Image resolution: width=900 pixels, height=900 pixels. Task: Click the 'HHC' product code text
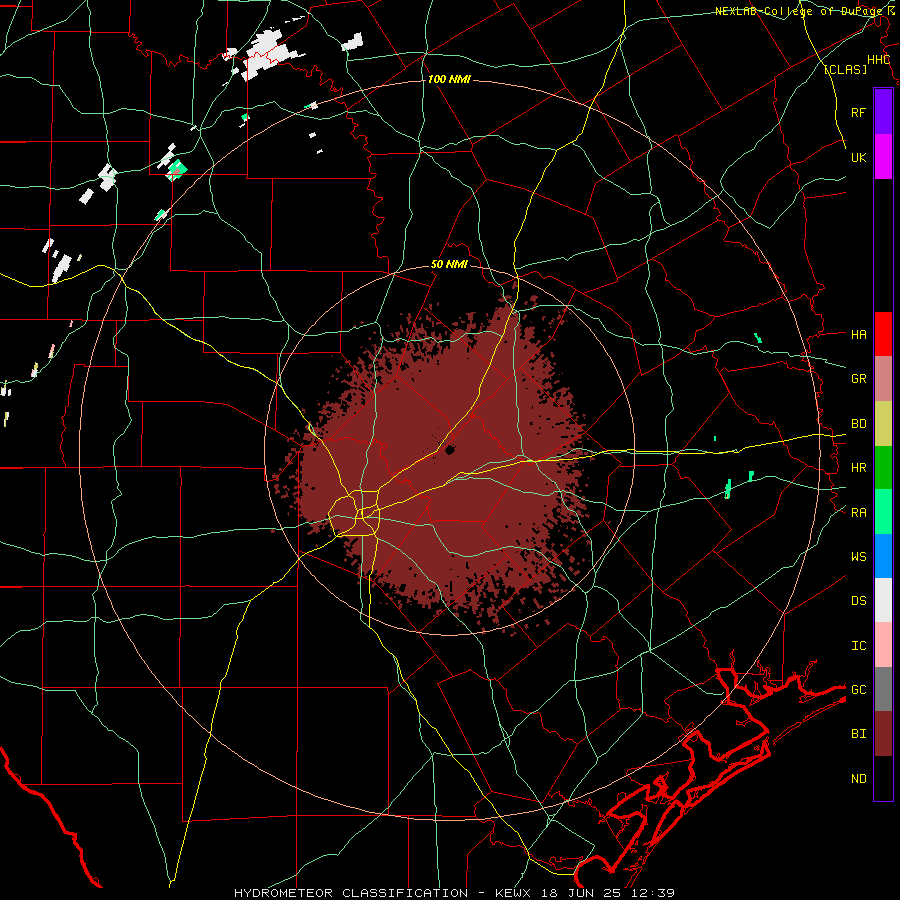[x=878, y=60]
